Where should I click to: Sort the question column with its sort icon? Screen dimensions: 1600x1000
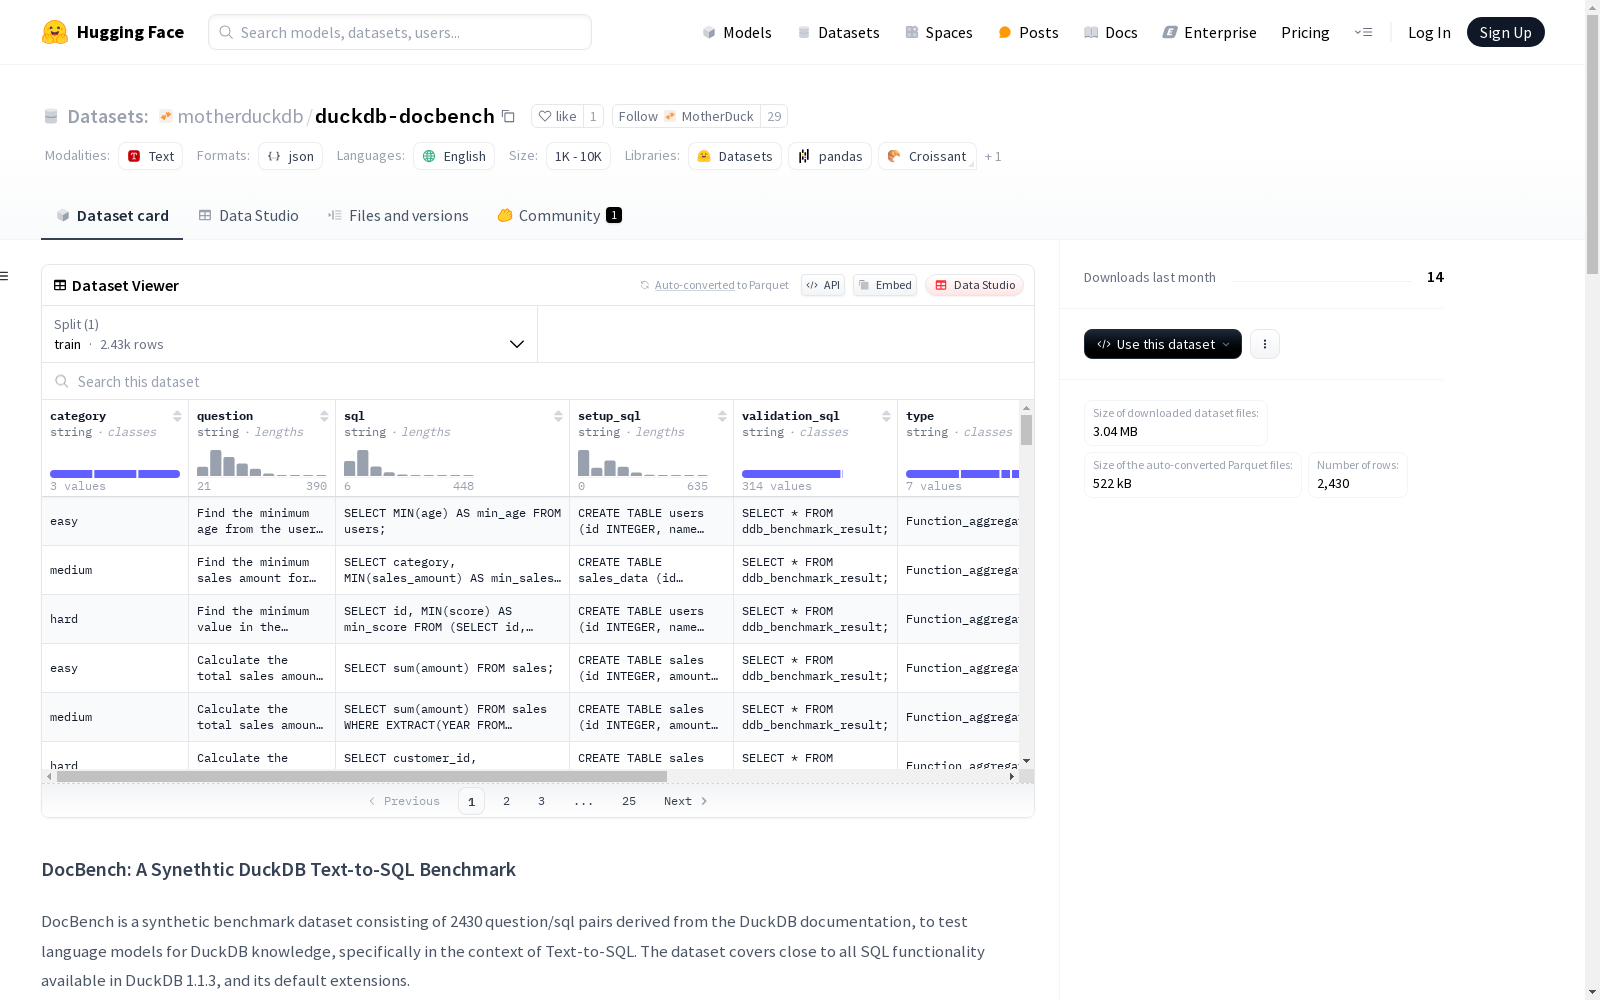(324, 416)
